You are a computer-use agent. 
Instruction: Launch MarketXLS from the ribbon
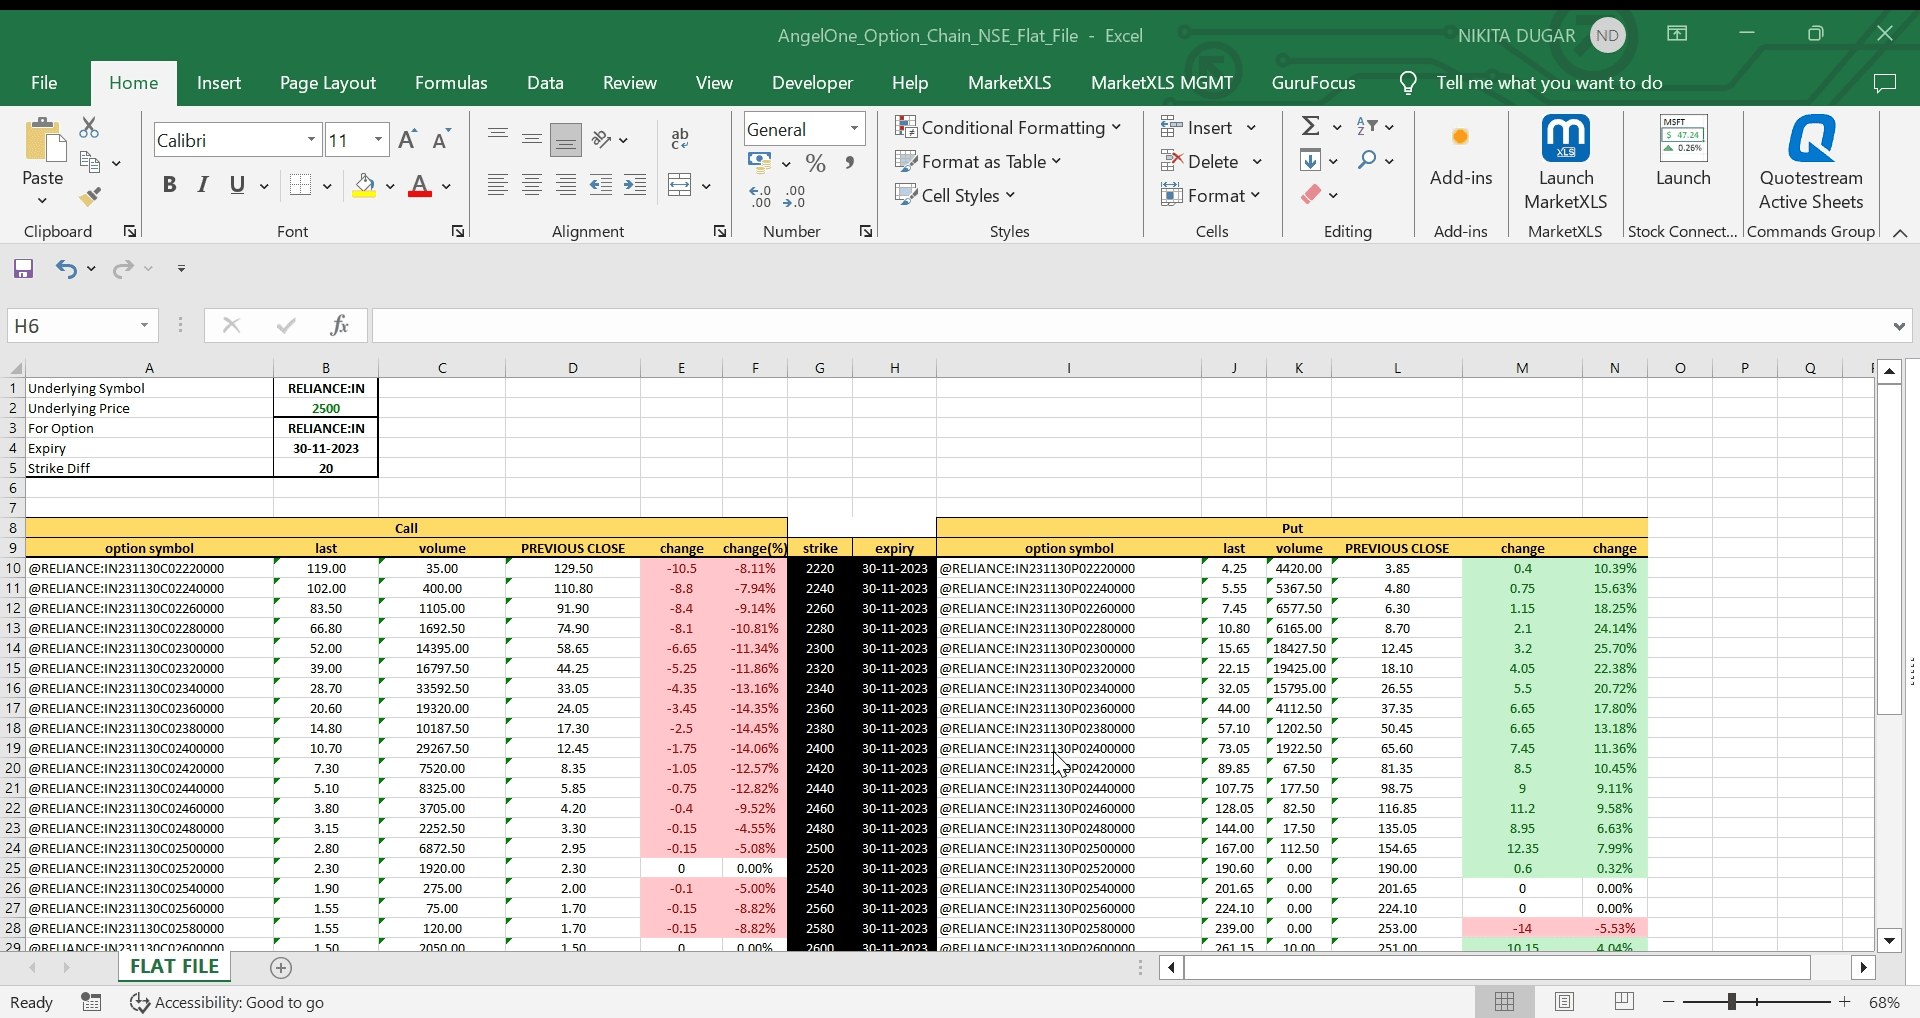[x=1565, y=162]
